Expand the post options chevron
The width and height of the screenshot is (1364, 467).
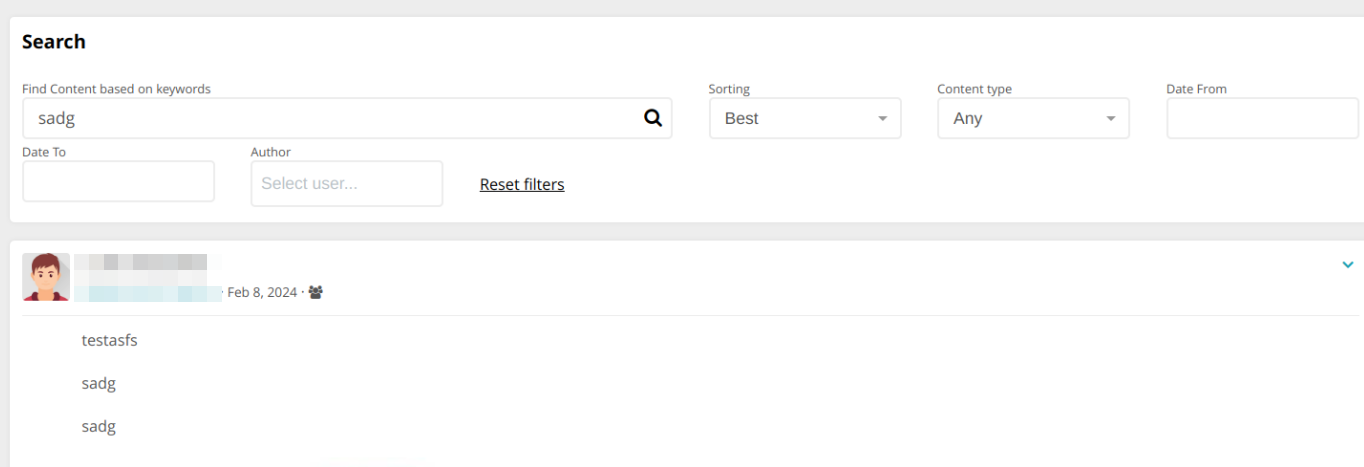coord(1347,265)
